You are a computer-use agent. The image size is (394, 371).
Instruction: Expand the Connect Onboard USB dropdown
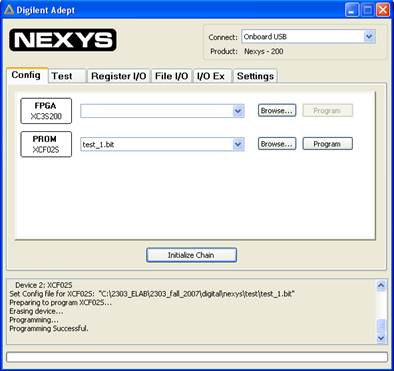tap(369, 36)
